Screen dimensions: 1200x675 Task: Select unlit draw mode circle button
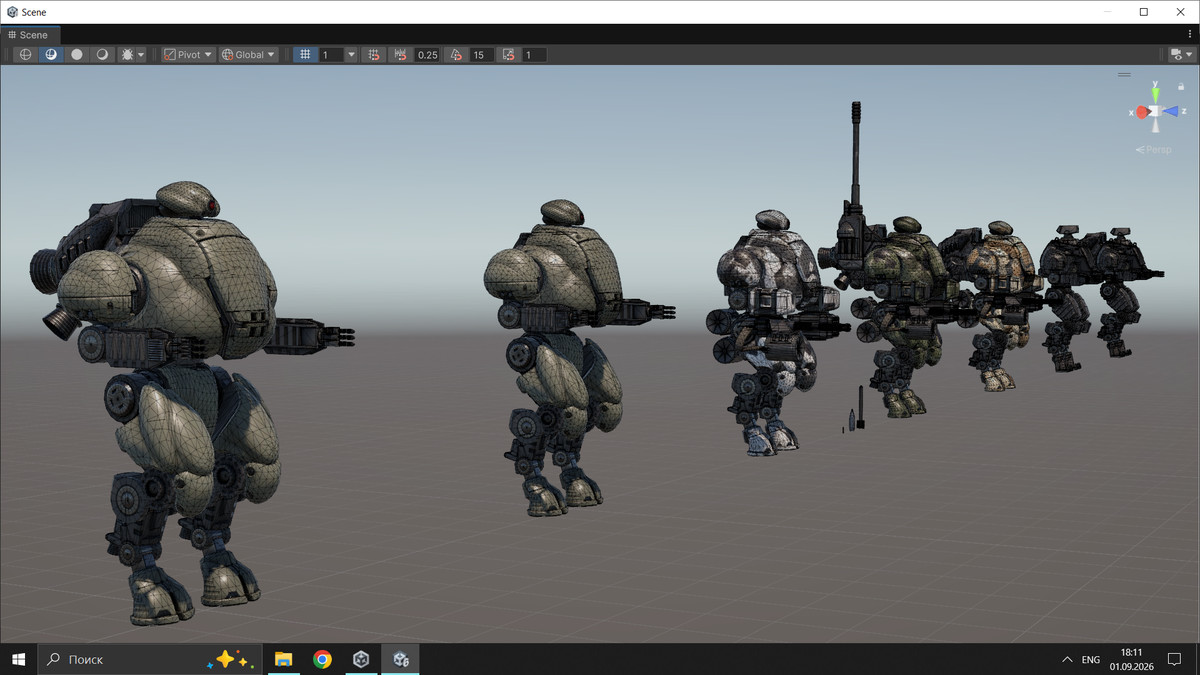[77, 55]
